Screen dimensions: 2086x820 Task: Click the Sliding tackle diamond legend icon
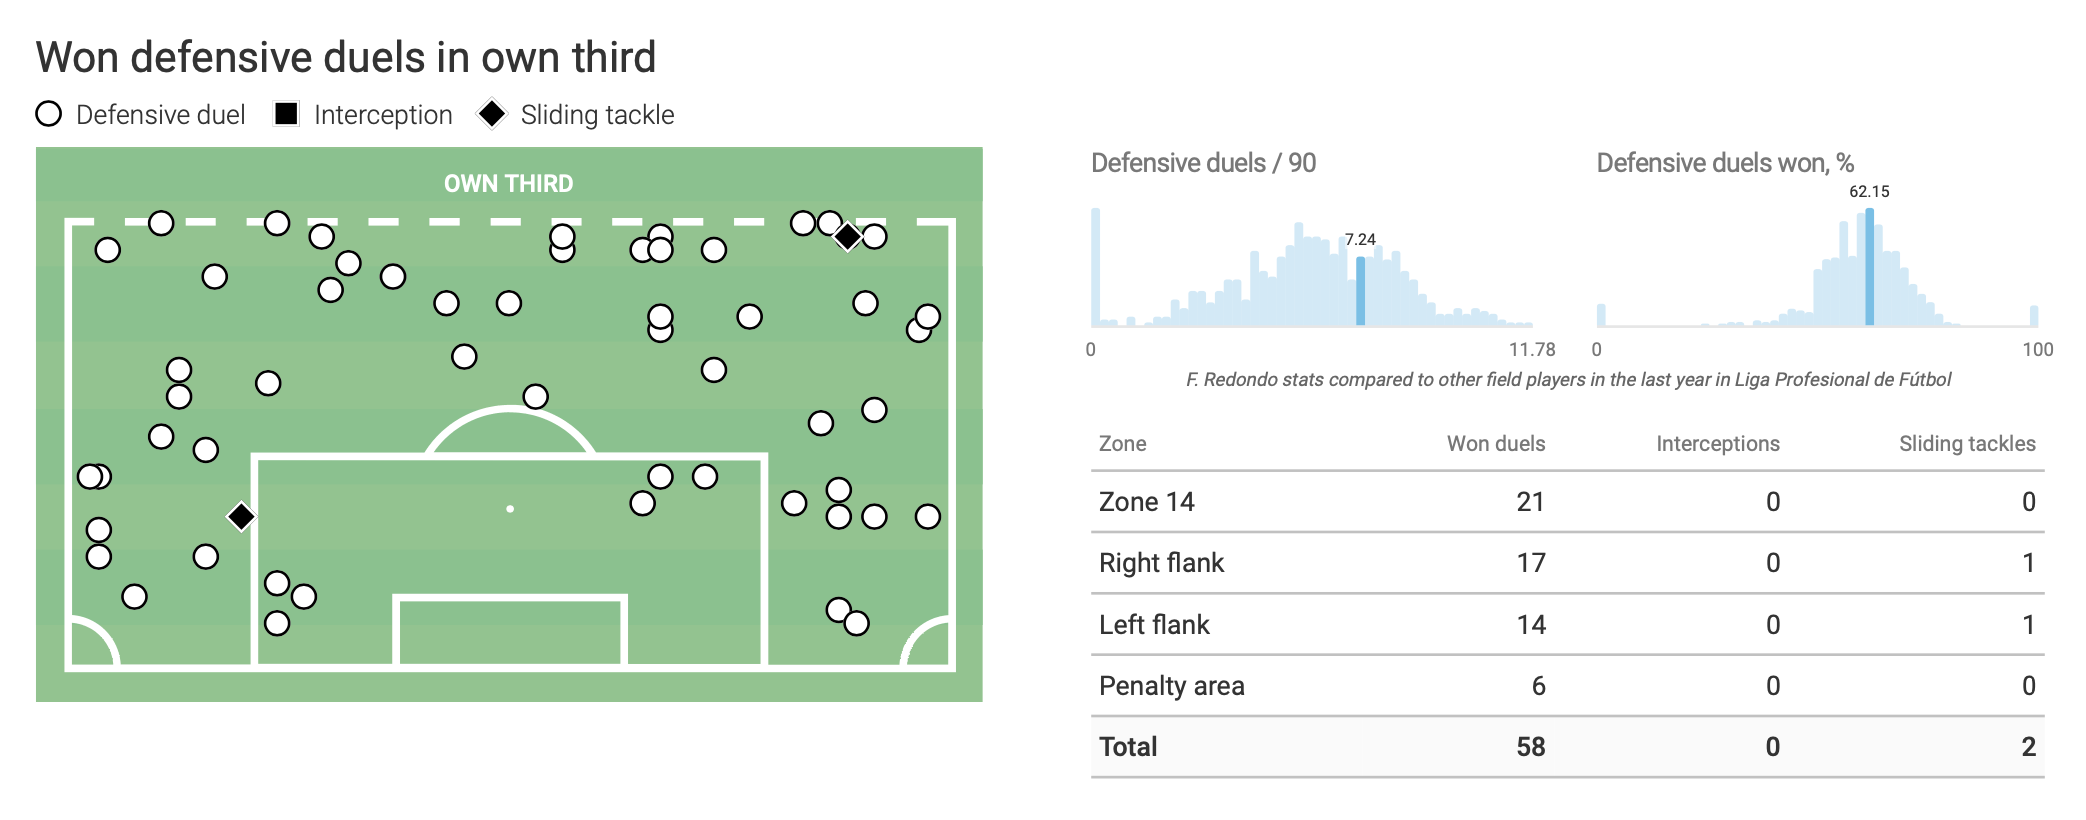tap(492, 114)
